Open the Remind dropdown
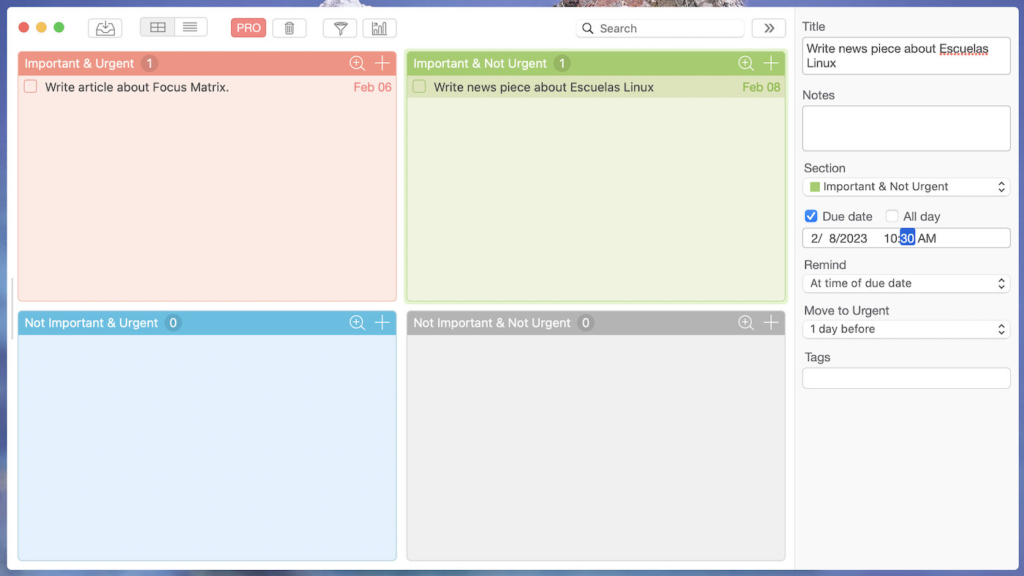1024x576 pixels. click(x=905, y=283)
